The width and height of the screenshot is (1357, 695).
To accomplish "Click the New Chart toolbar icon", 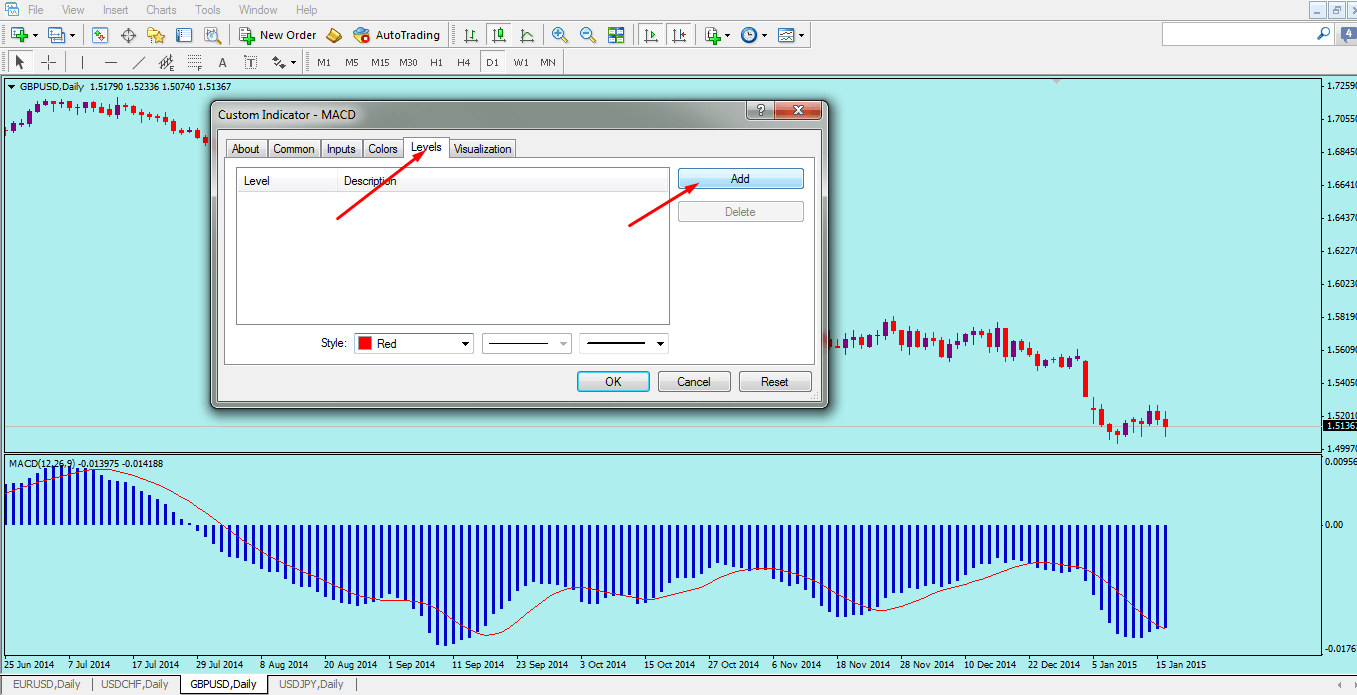I will tap(19, 35).
